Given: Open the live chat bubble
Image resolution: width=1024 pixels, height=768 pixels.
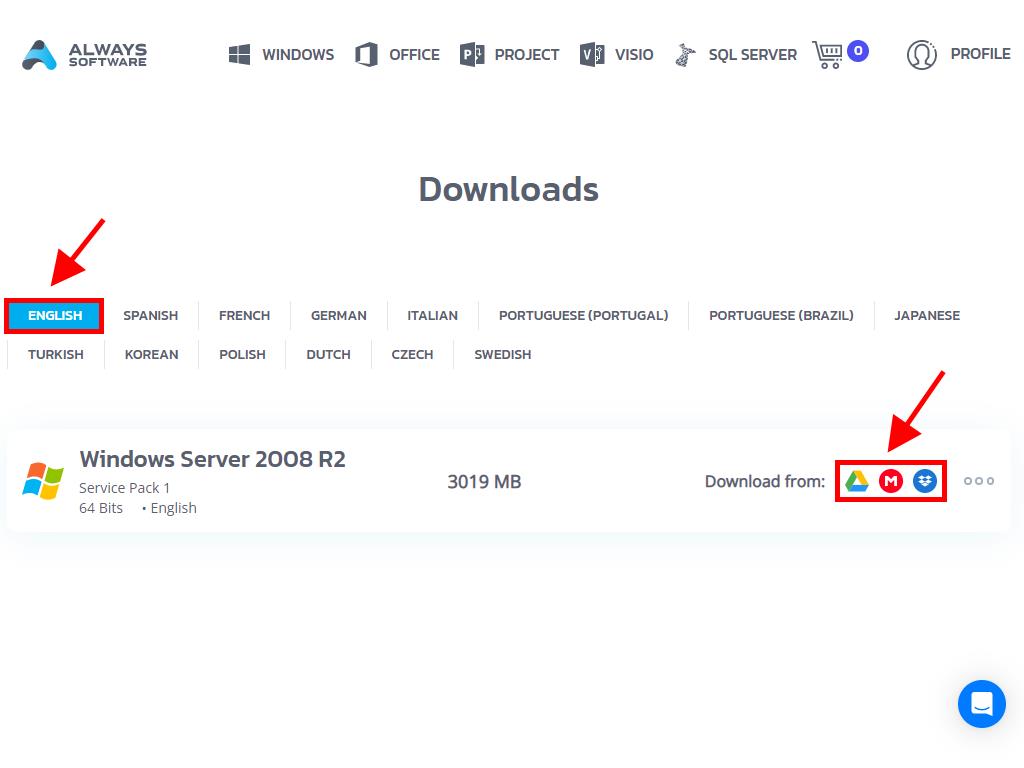Looking at the screenshot, I should 981,704.
